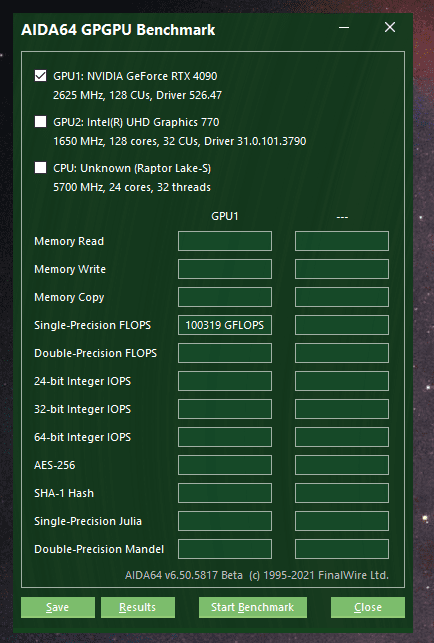This screenshot has height=643, width=434.
Task: Click the GPU1 AES-256 result field
Action: tap(225, 465)
